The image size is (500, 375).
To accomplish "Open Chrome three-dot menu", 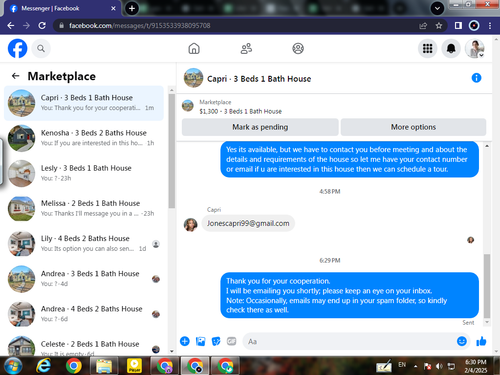I will pyautogui.click(x=490, y=26).
